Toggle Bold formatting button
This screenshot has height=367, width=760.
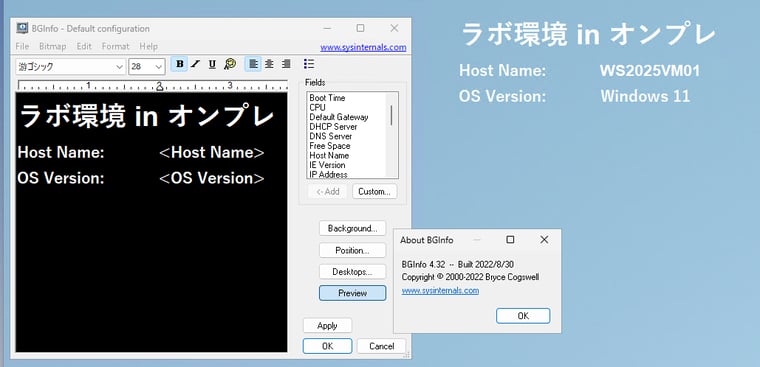179,64
